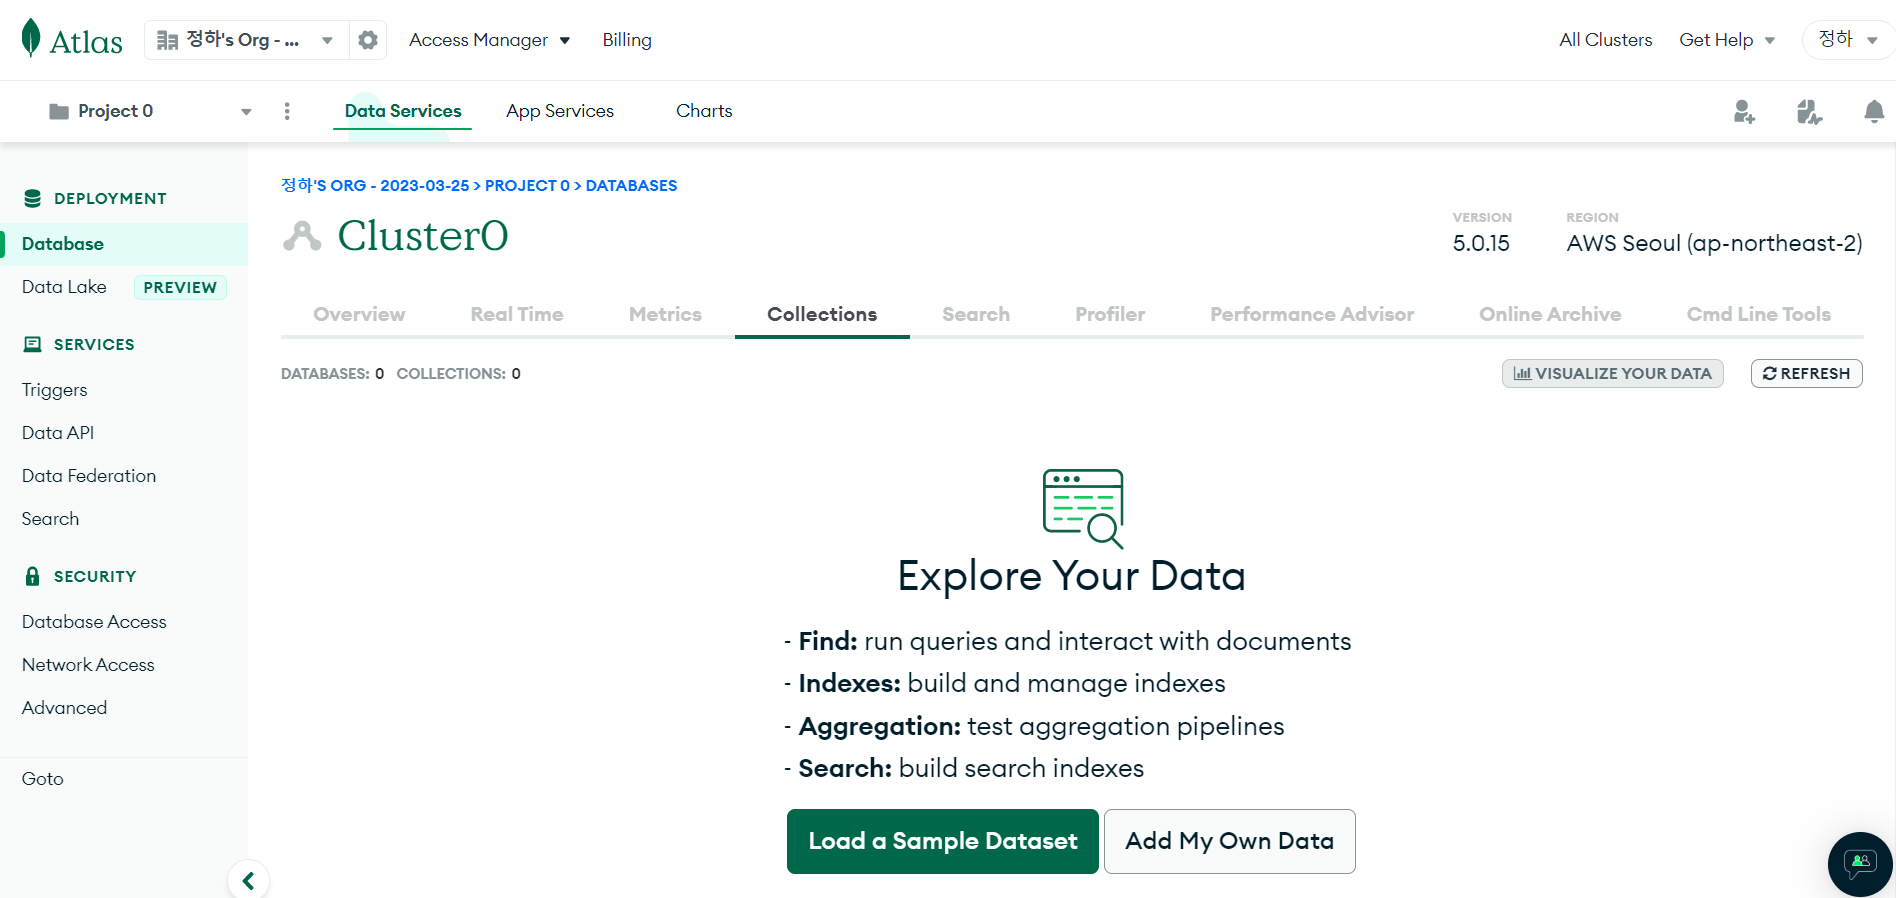The height and width of the screenshot is (898, 1896).
Task: Click the Security section header
Action: (x=95, y=577)
